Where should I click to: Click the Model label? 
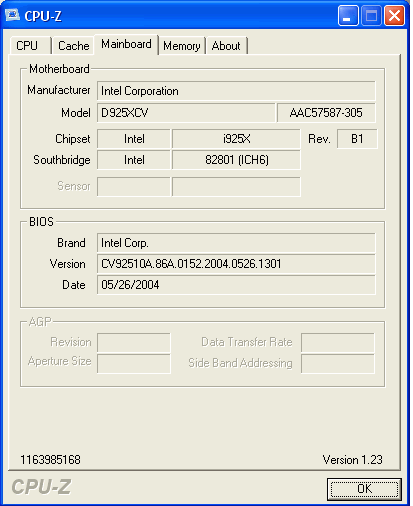(76, 113)
